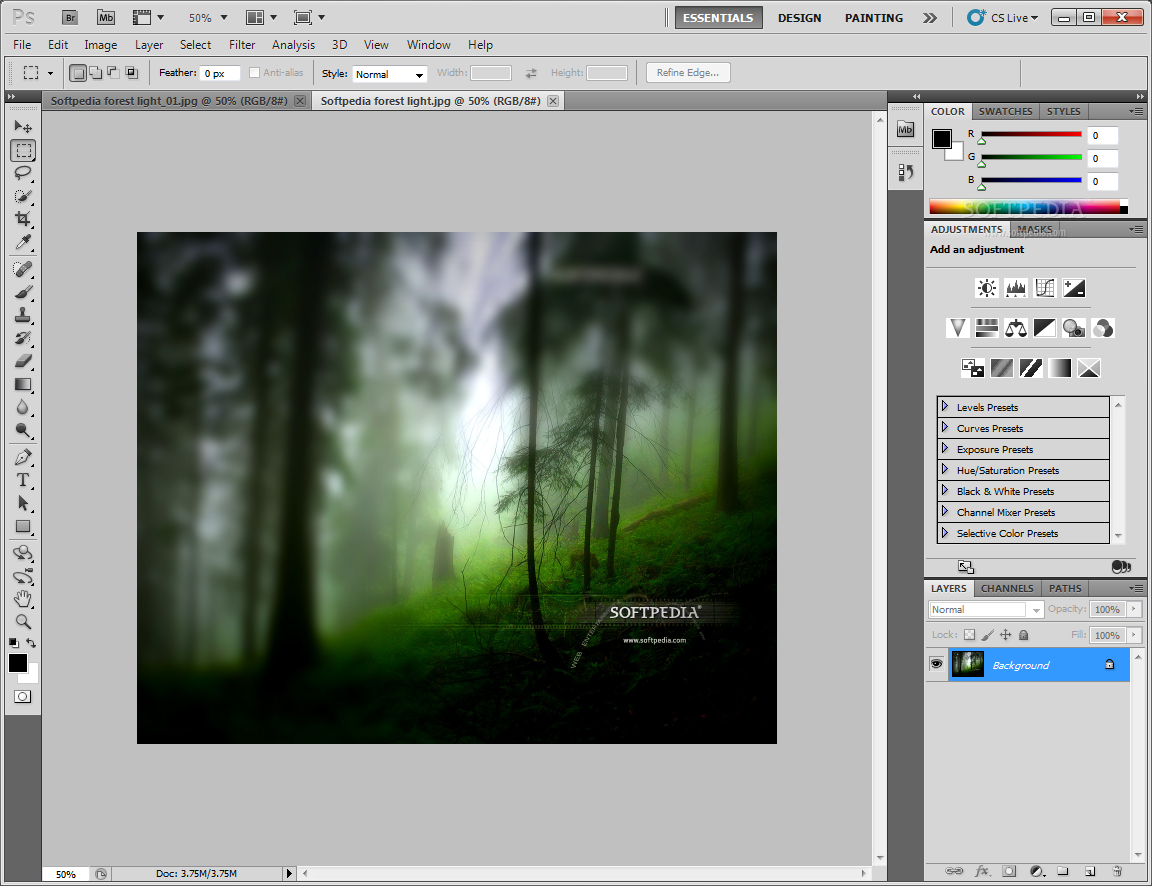1152x886 pixels.
Task: Launch Adobe Bridge from the top bar
Action: pyautogui.click(x=70, y=18)
